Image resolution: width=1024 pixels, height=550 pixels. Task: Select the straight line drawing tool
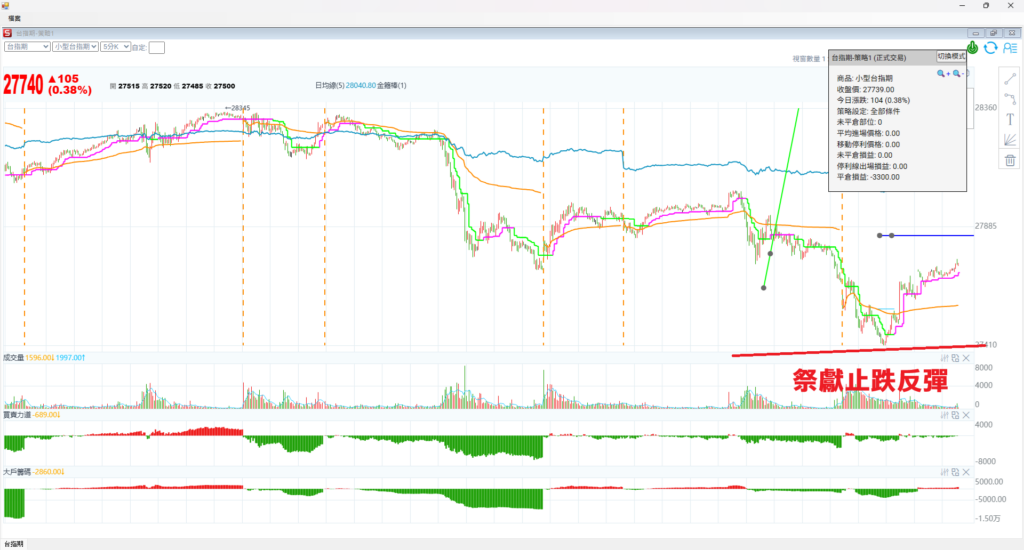[x=1009, y=78]
